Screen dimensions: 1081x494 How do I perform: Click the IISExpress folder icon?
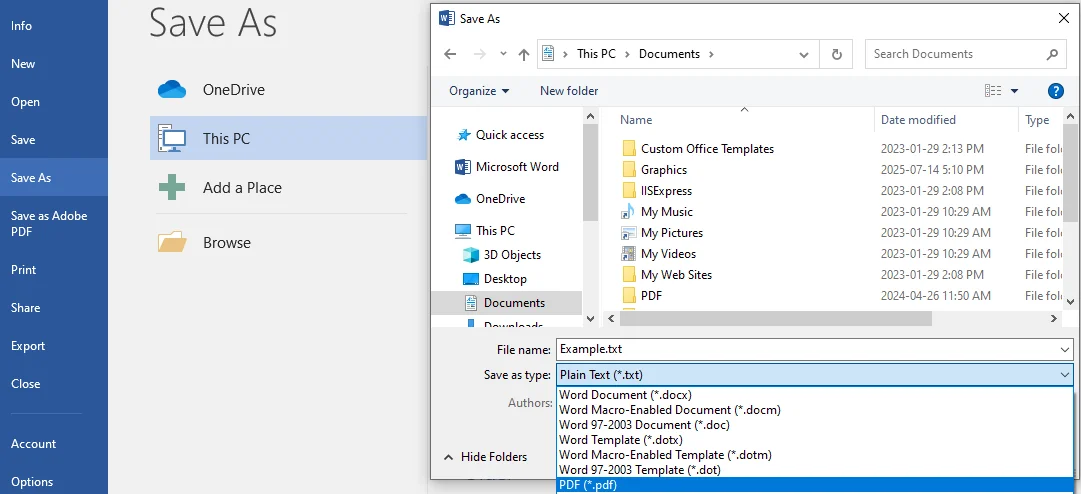click(x=628, y=191)
